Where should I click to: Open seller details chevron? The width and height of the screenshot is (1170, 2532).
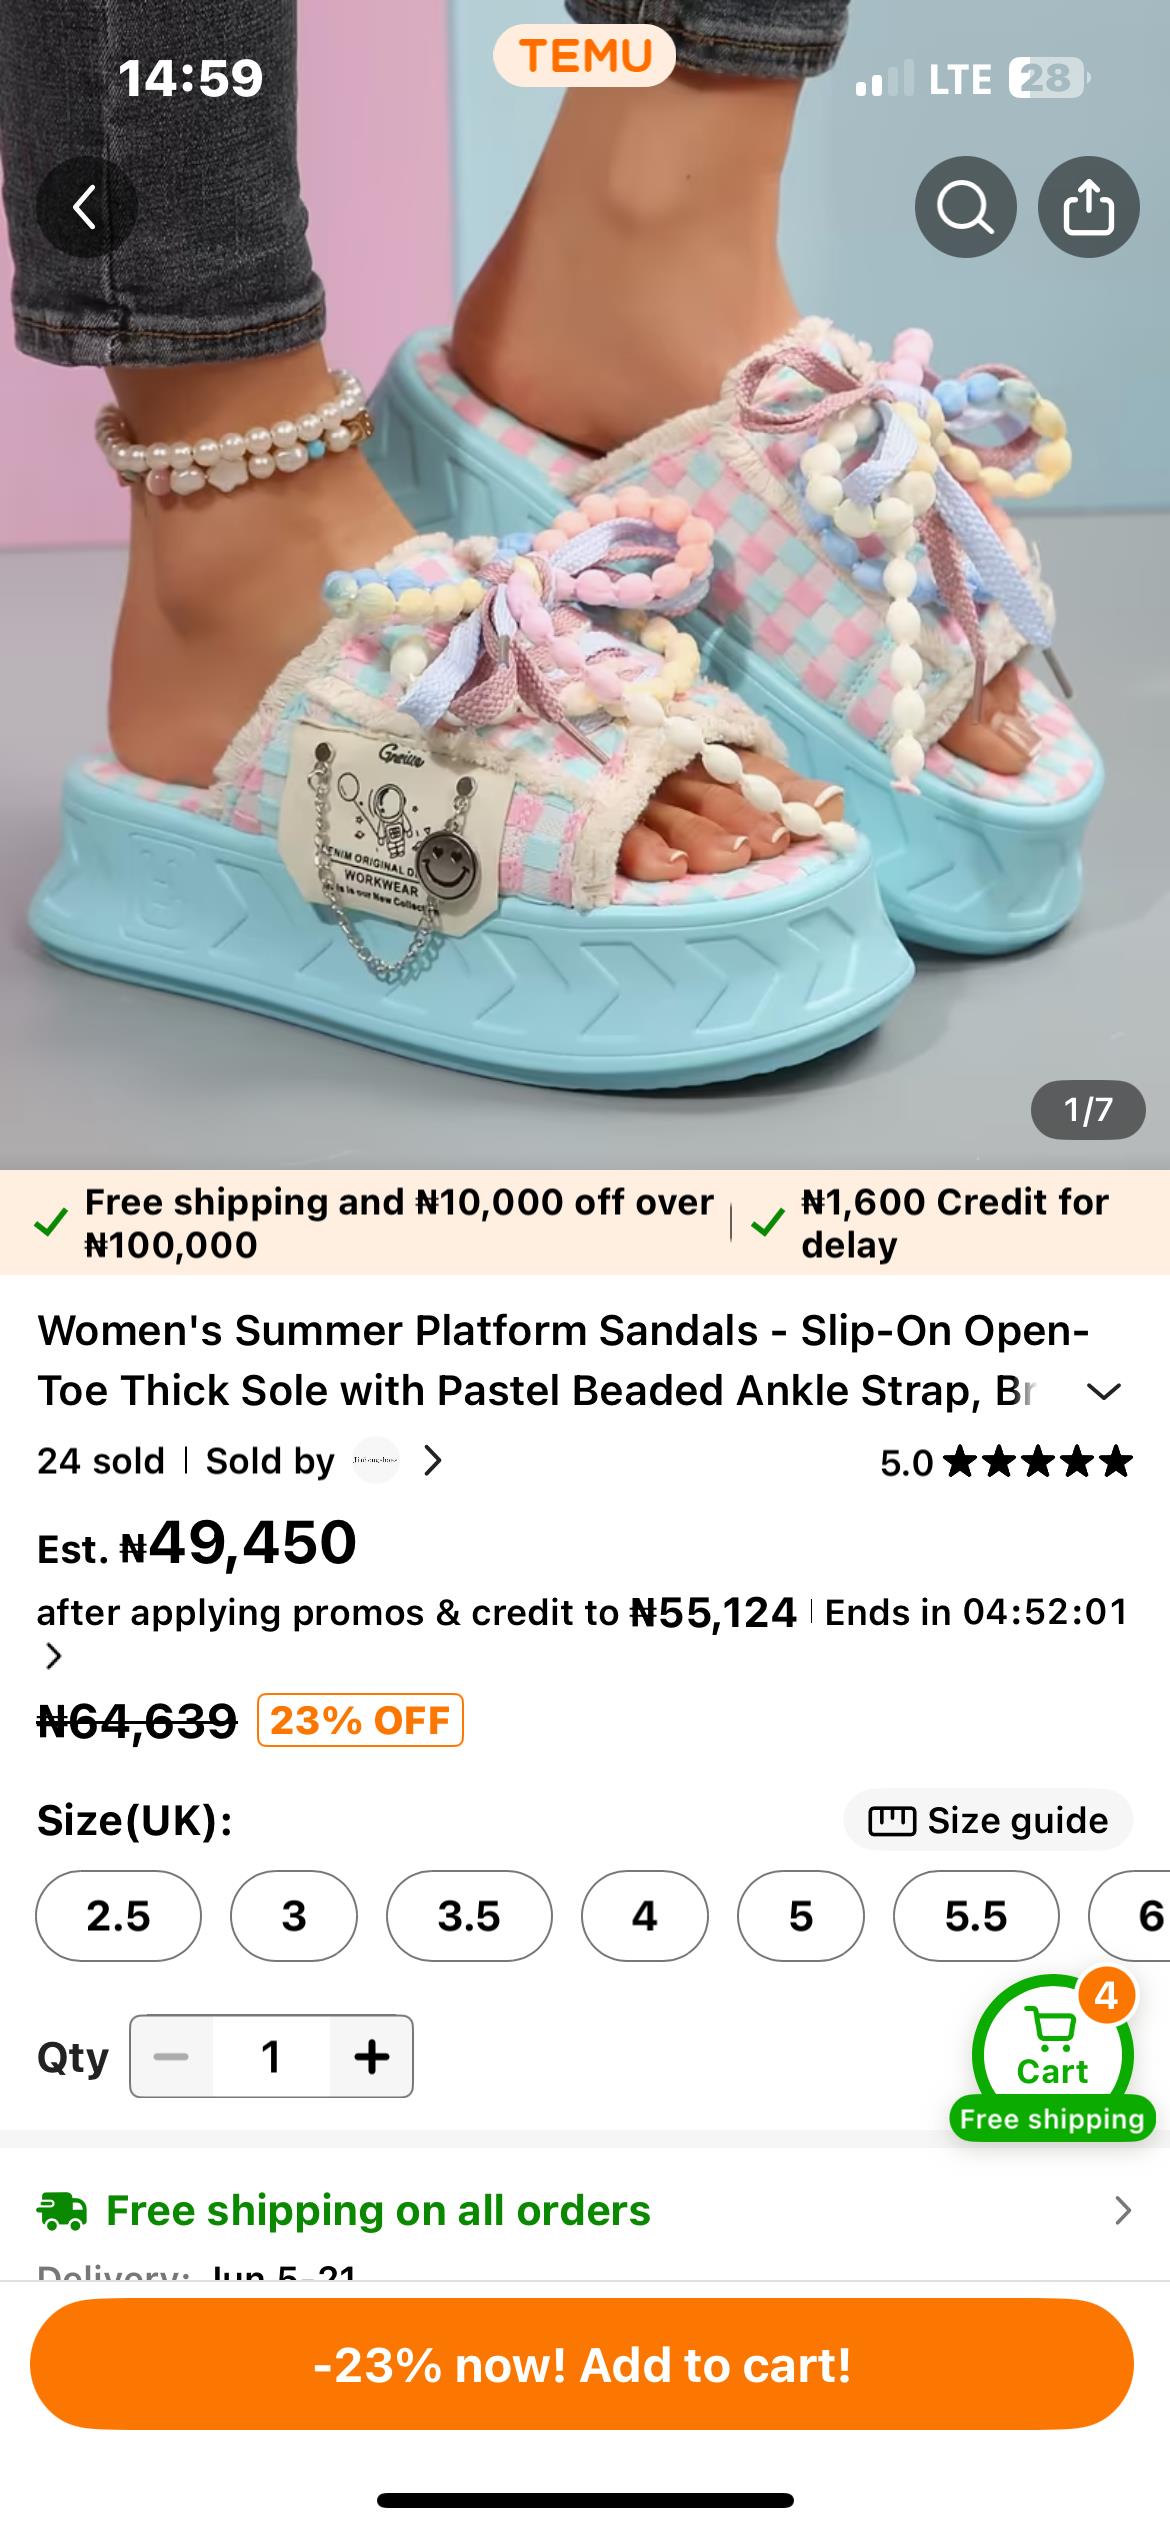(x=433, y=1461)
